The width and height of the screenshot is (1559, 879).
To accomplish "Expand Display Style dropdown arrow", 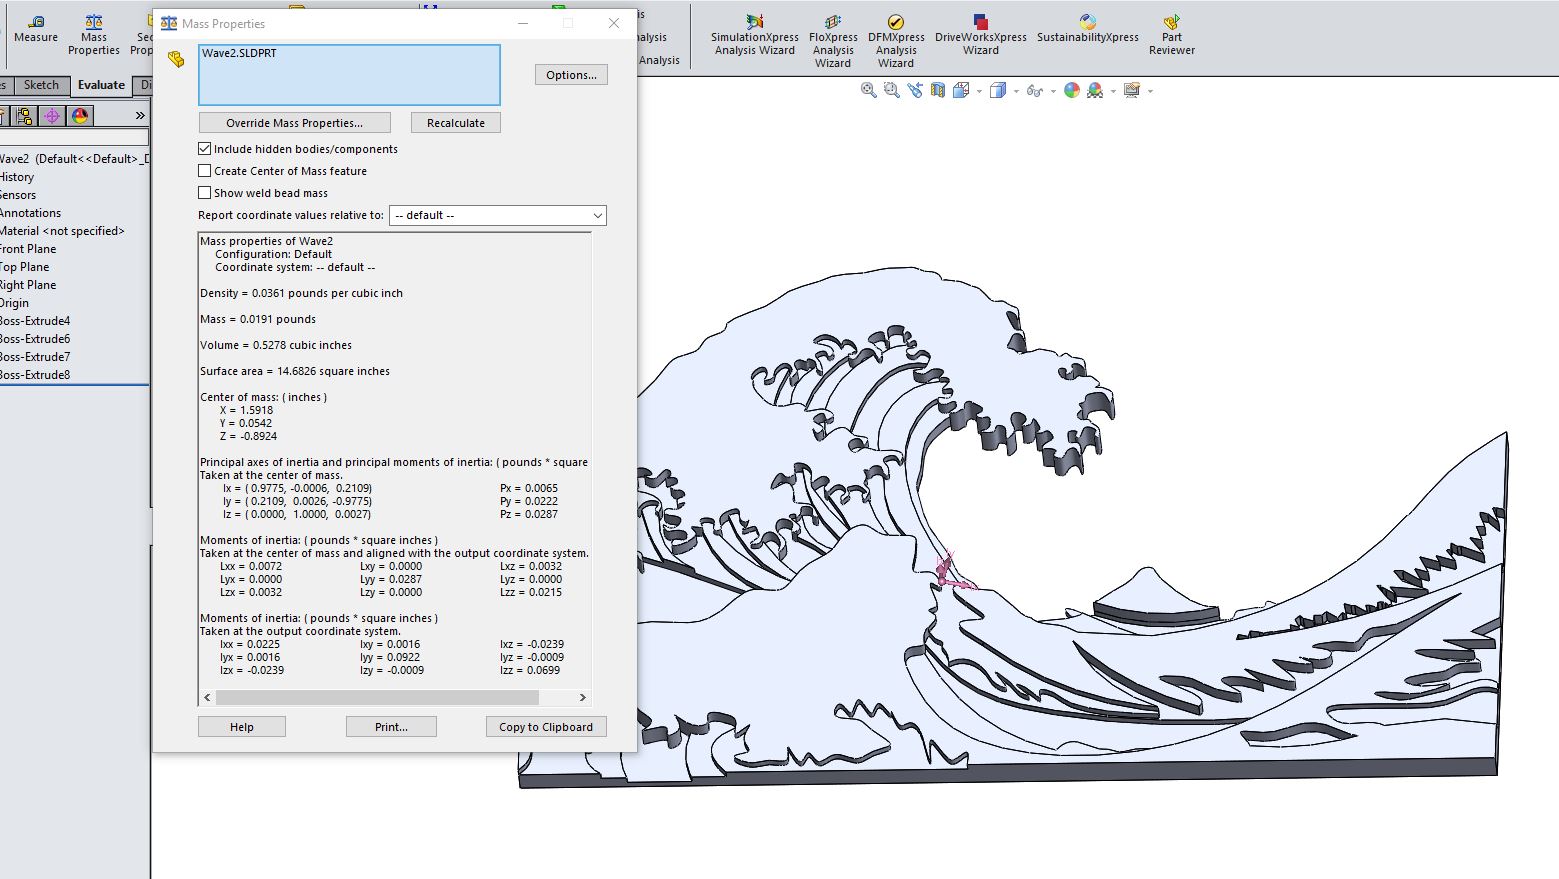I will 1016,91.
